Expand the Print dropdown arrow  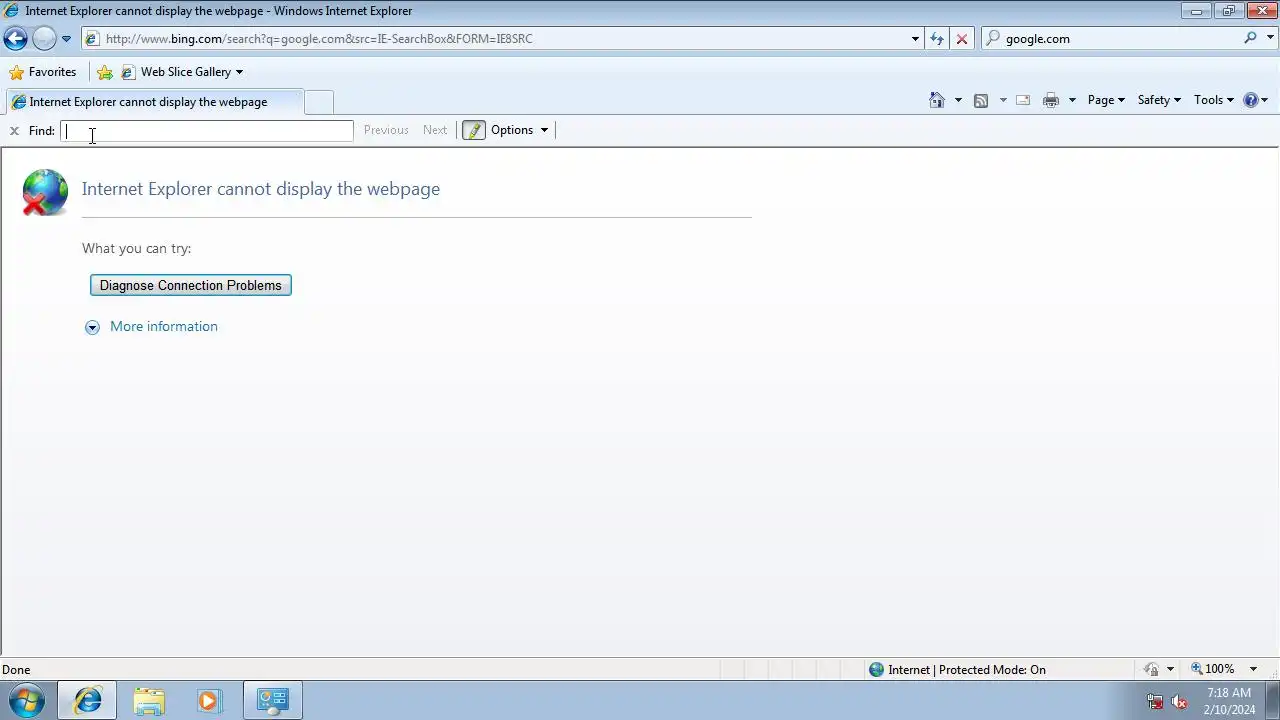coord(1072,100)
